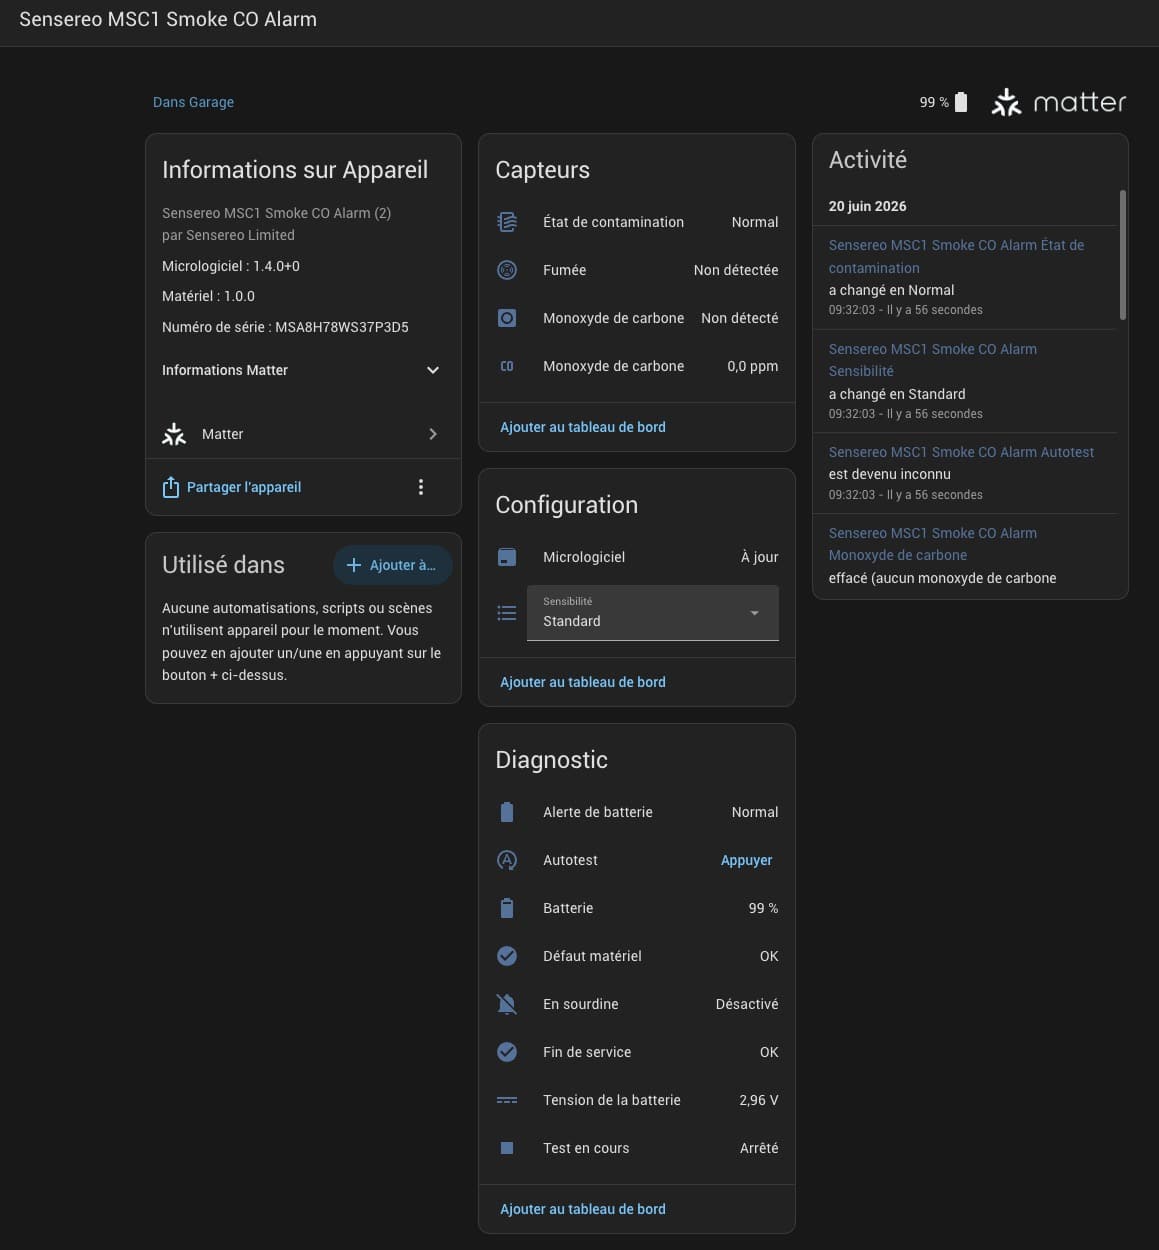Click the CO ppm sensor icon
Screen dimensions: 1159x1250
[x=507, y=366]
